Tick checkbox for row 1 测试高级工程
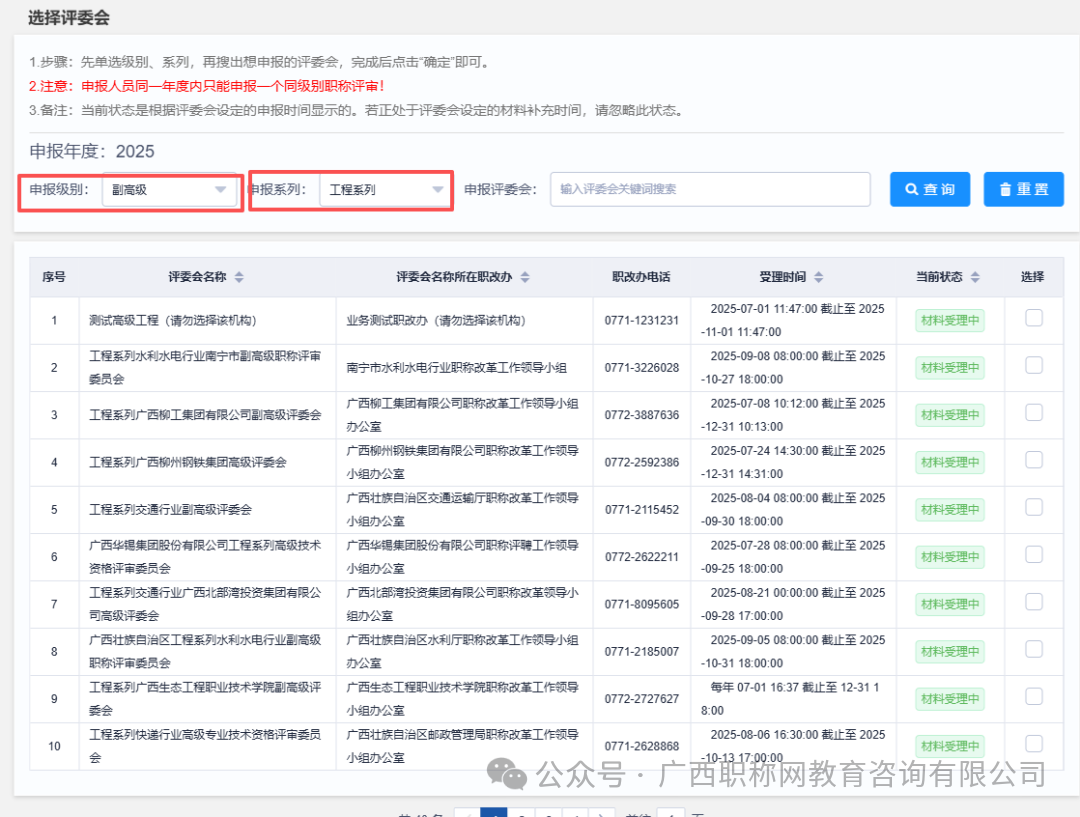1080x817 pixels. pos(1034,318)
